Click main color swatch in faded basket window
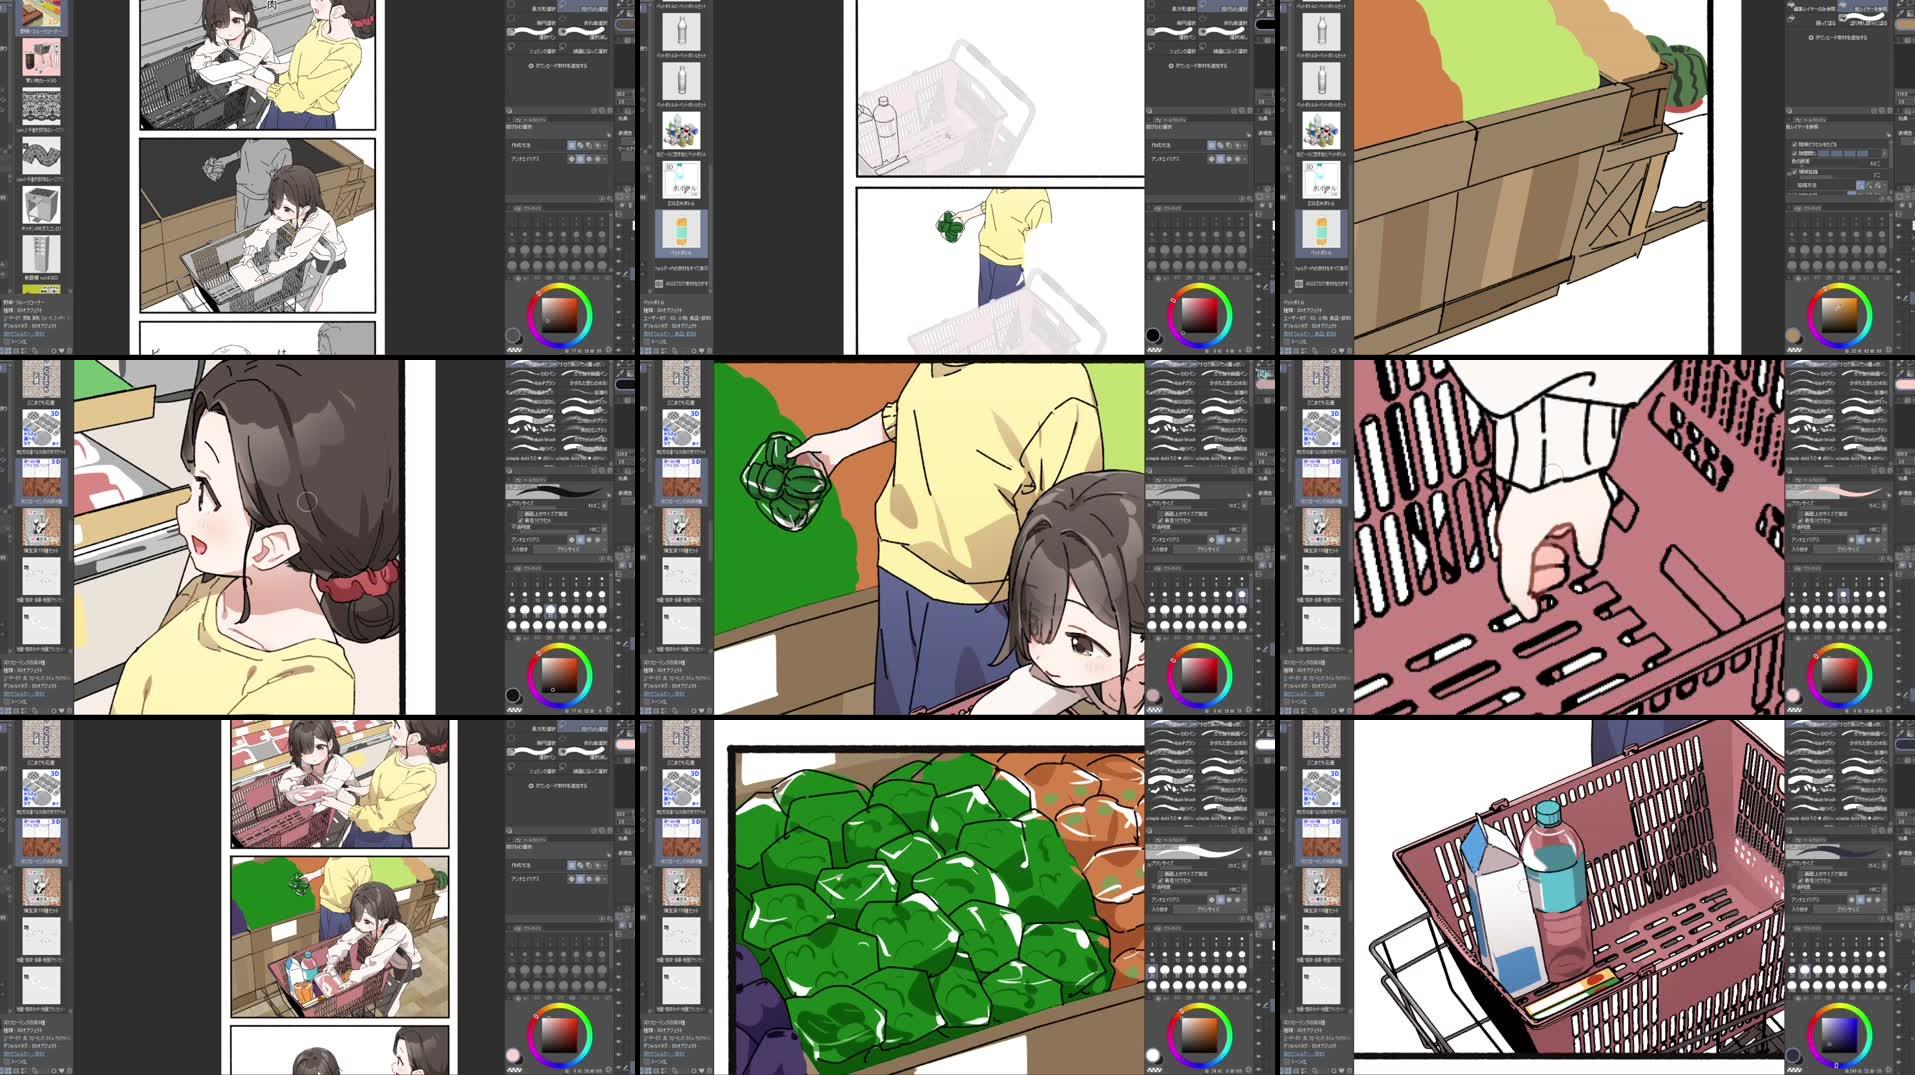The height and width of the screenshot is (1075, 1915). [1153, 335]
